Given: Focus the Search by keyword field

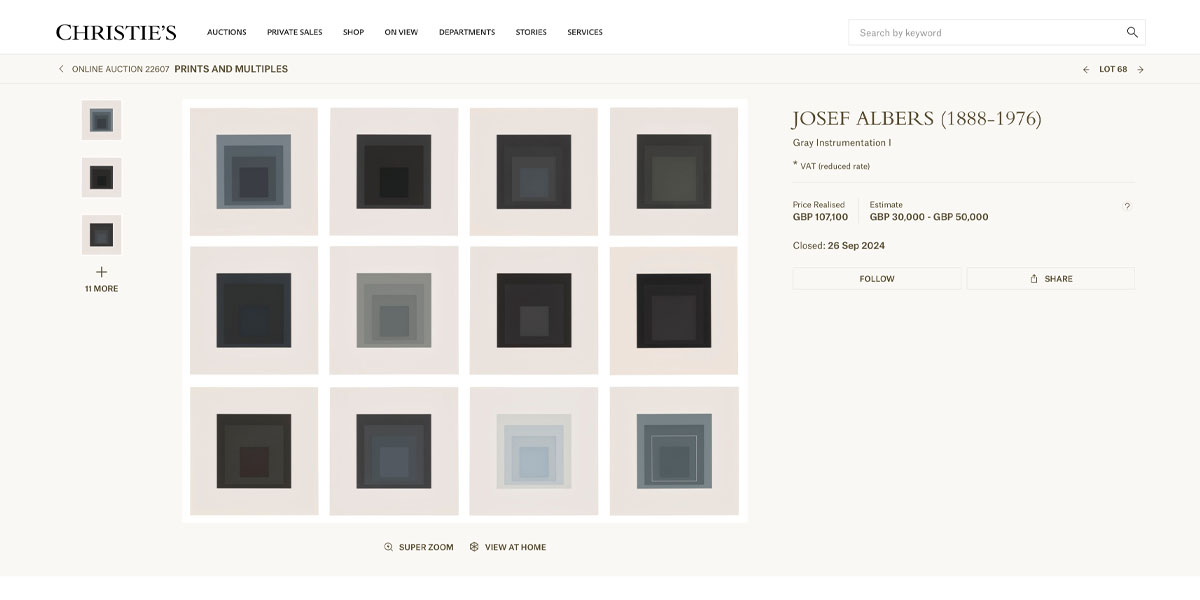Looking at the screenshot, I should [x=997, y=32].
